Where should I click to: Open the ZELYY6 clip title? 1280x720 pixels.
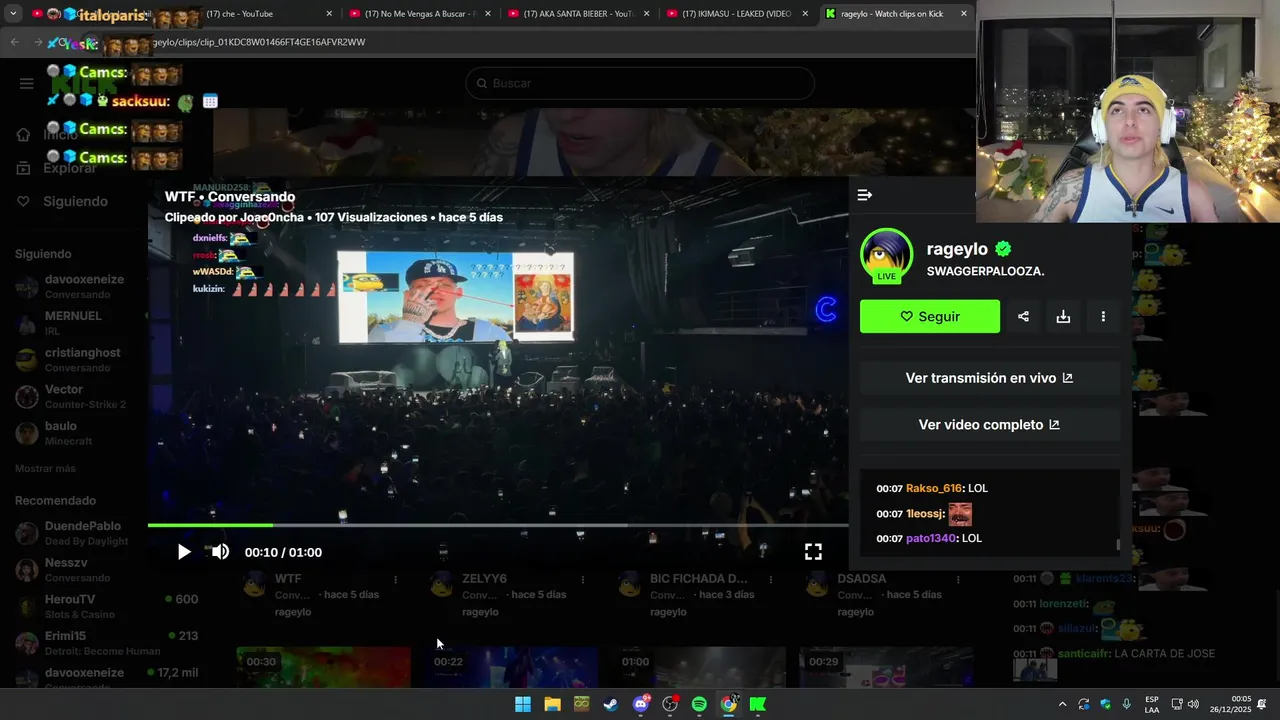484,579
